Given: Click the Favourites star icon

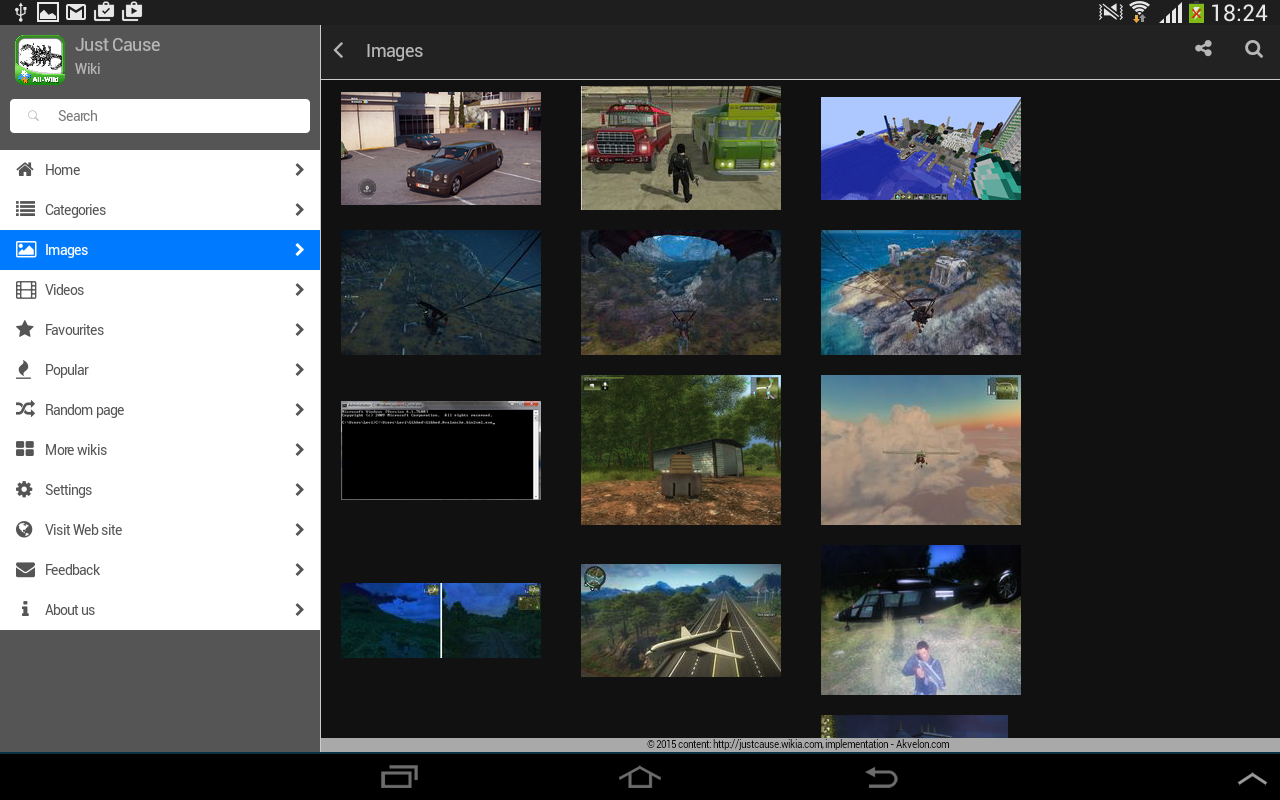Looking at the screenshot, I should tap(25, 330).
